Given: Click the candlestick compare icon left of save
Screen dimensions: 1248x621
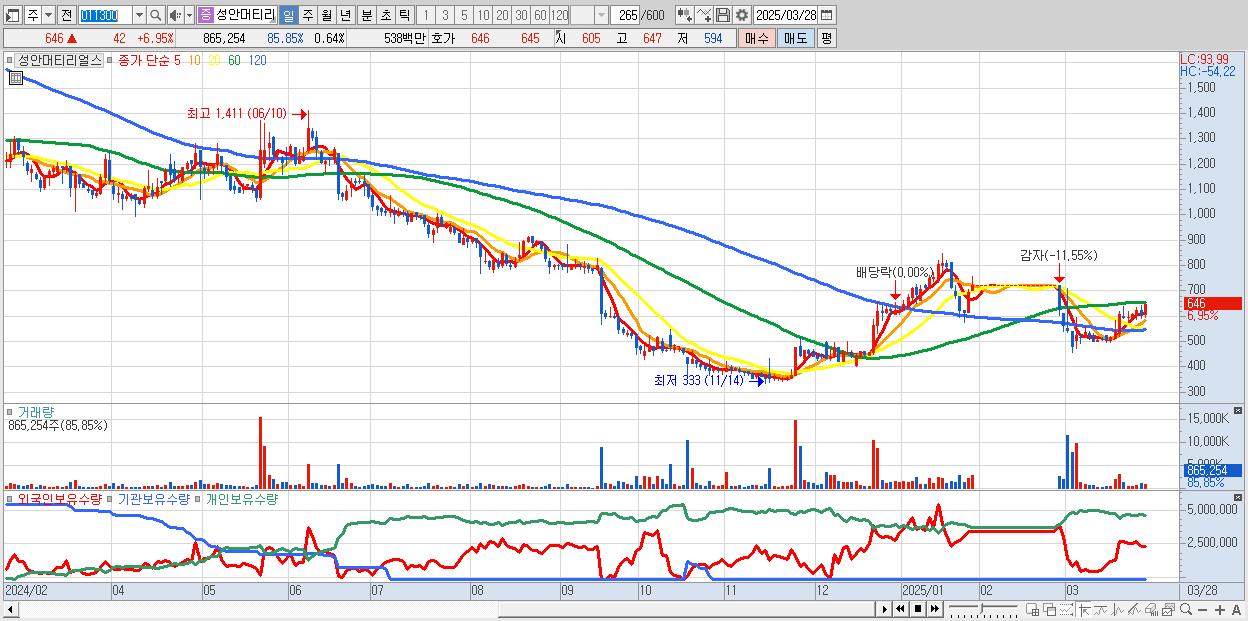Looking at the screenshot, I should point(684,15).
